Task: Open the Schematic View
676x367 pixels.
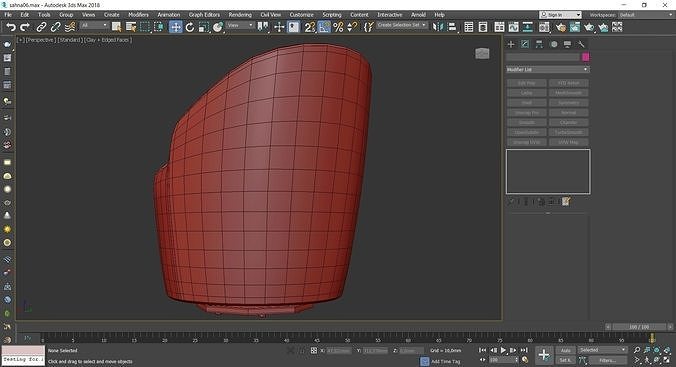Action: (528, 27)
